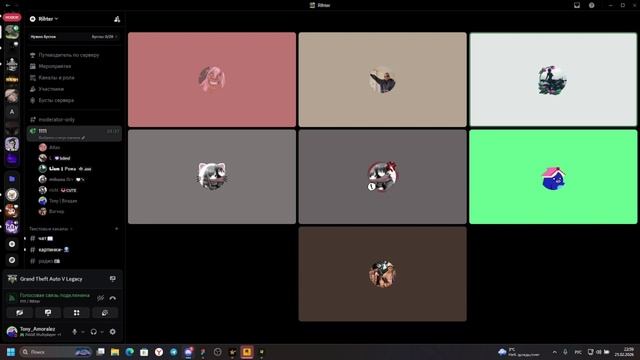Open the help icon in title bar

(x=591, y=5)
